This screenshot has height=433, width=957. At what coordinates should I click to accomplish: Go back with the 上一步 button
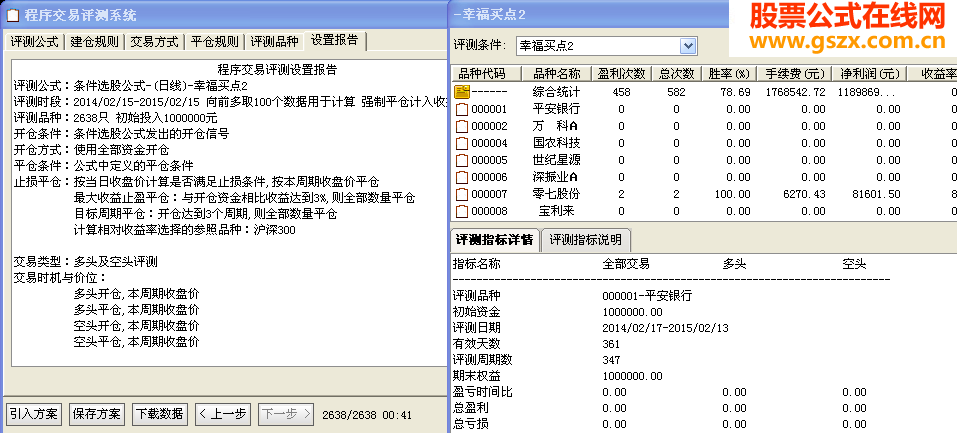(x=223, y=413)
